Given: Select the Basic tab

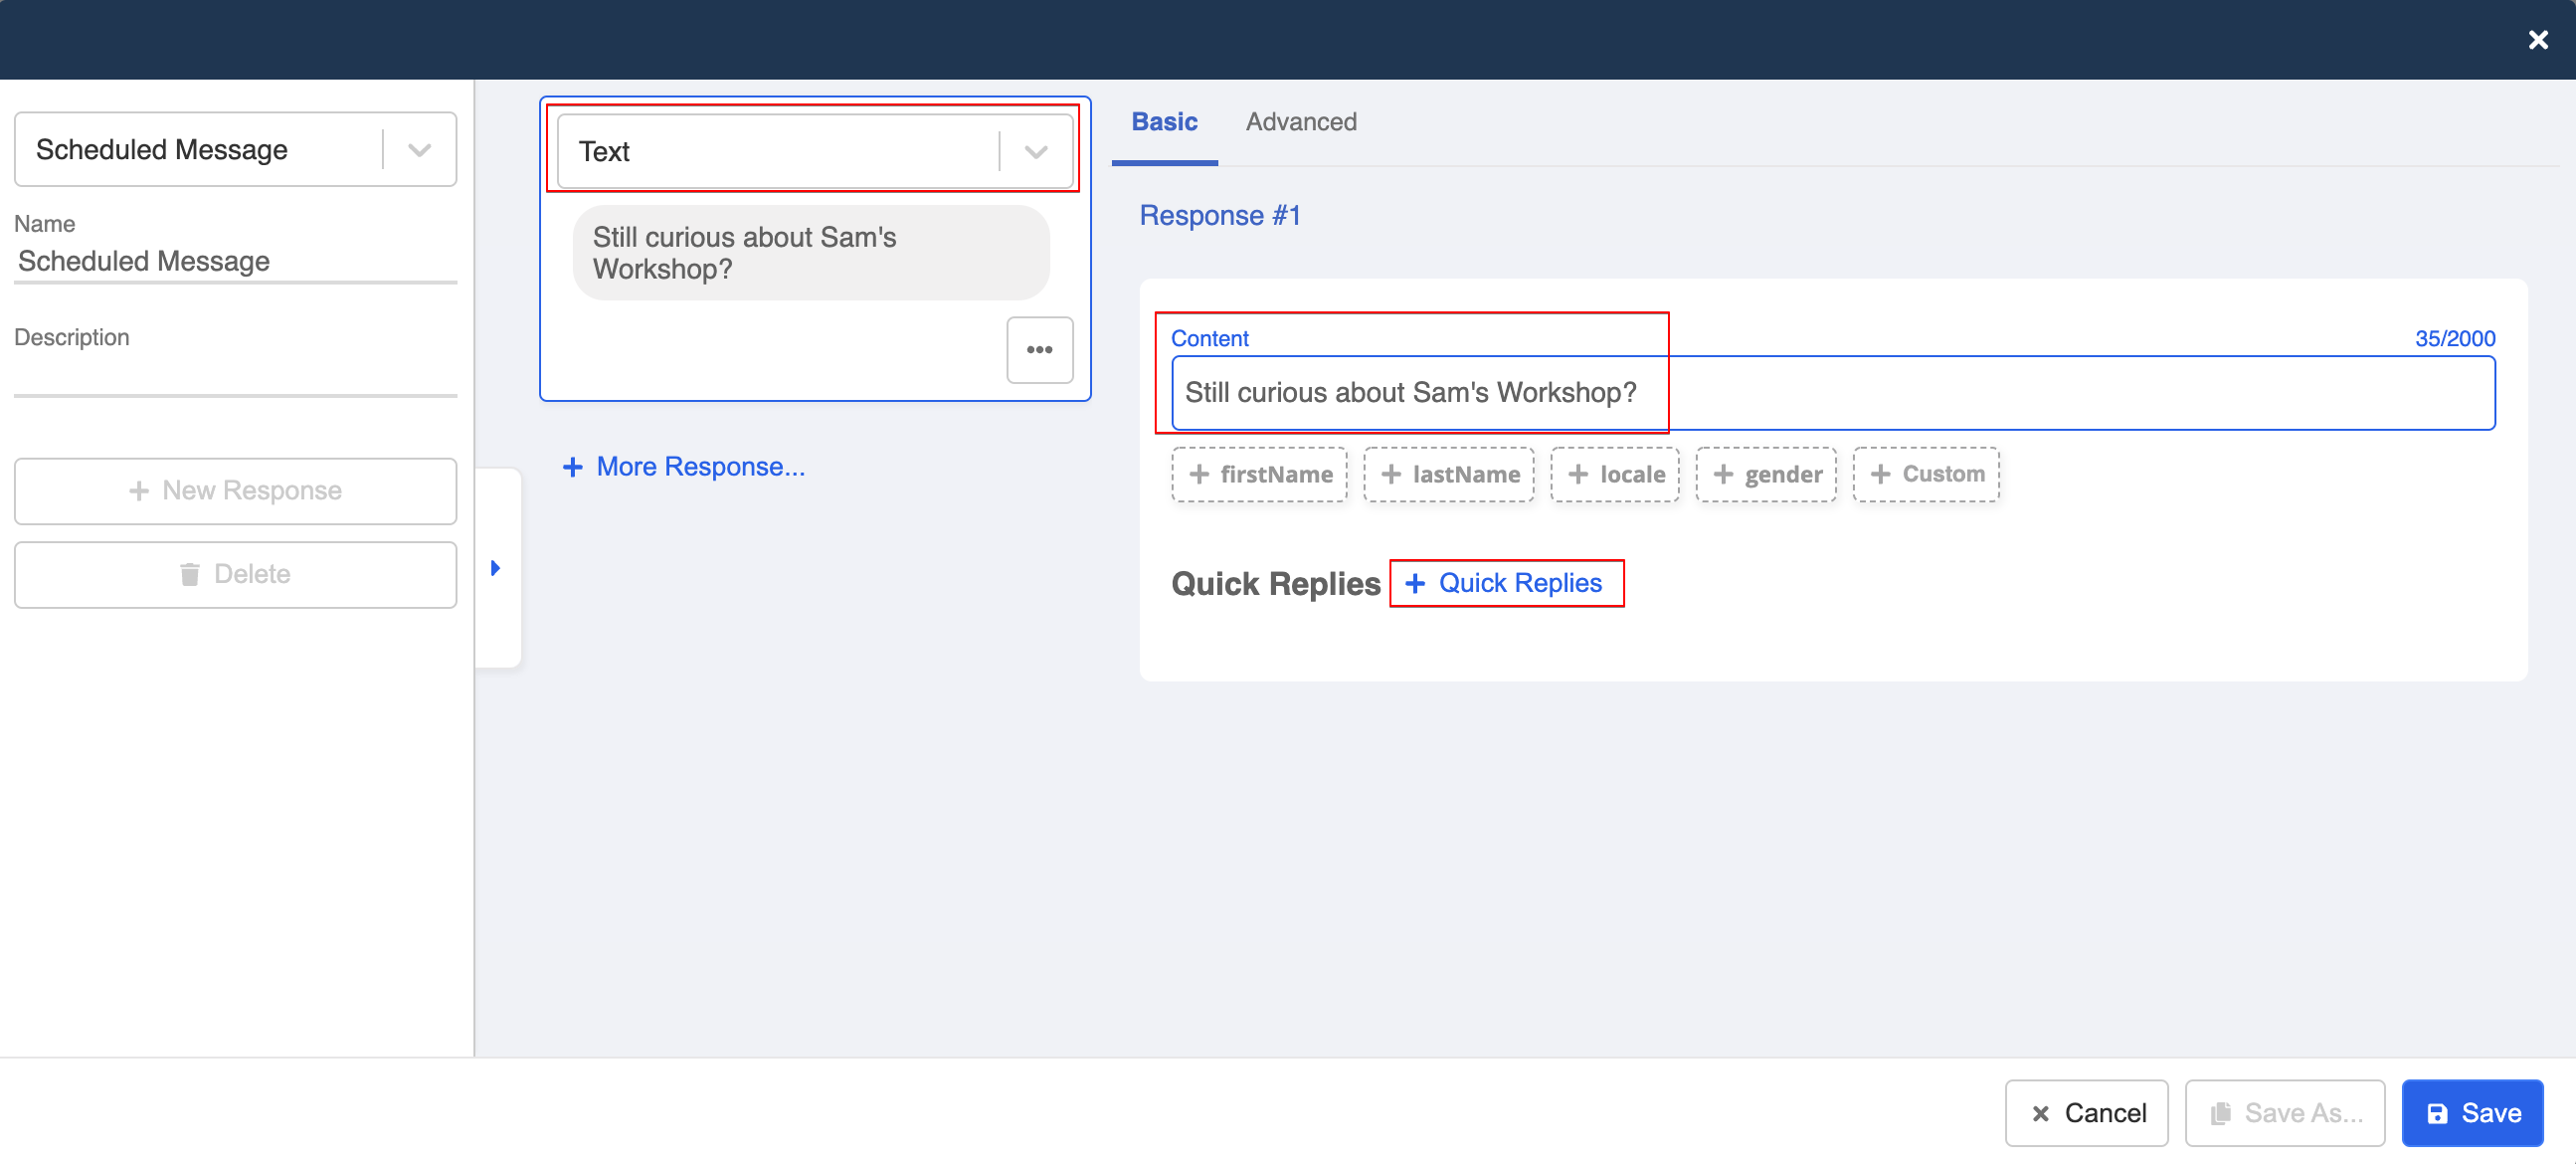Looking at the screenshot, I should click(1164, 121).
